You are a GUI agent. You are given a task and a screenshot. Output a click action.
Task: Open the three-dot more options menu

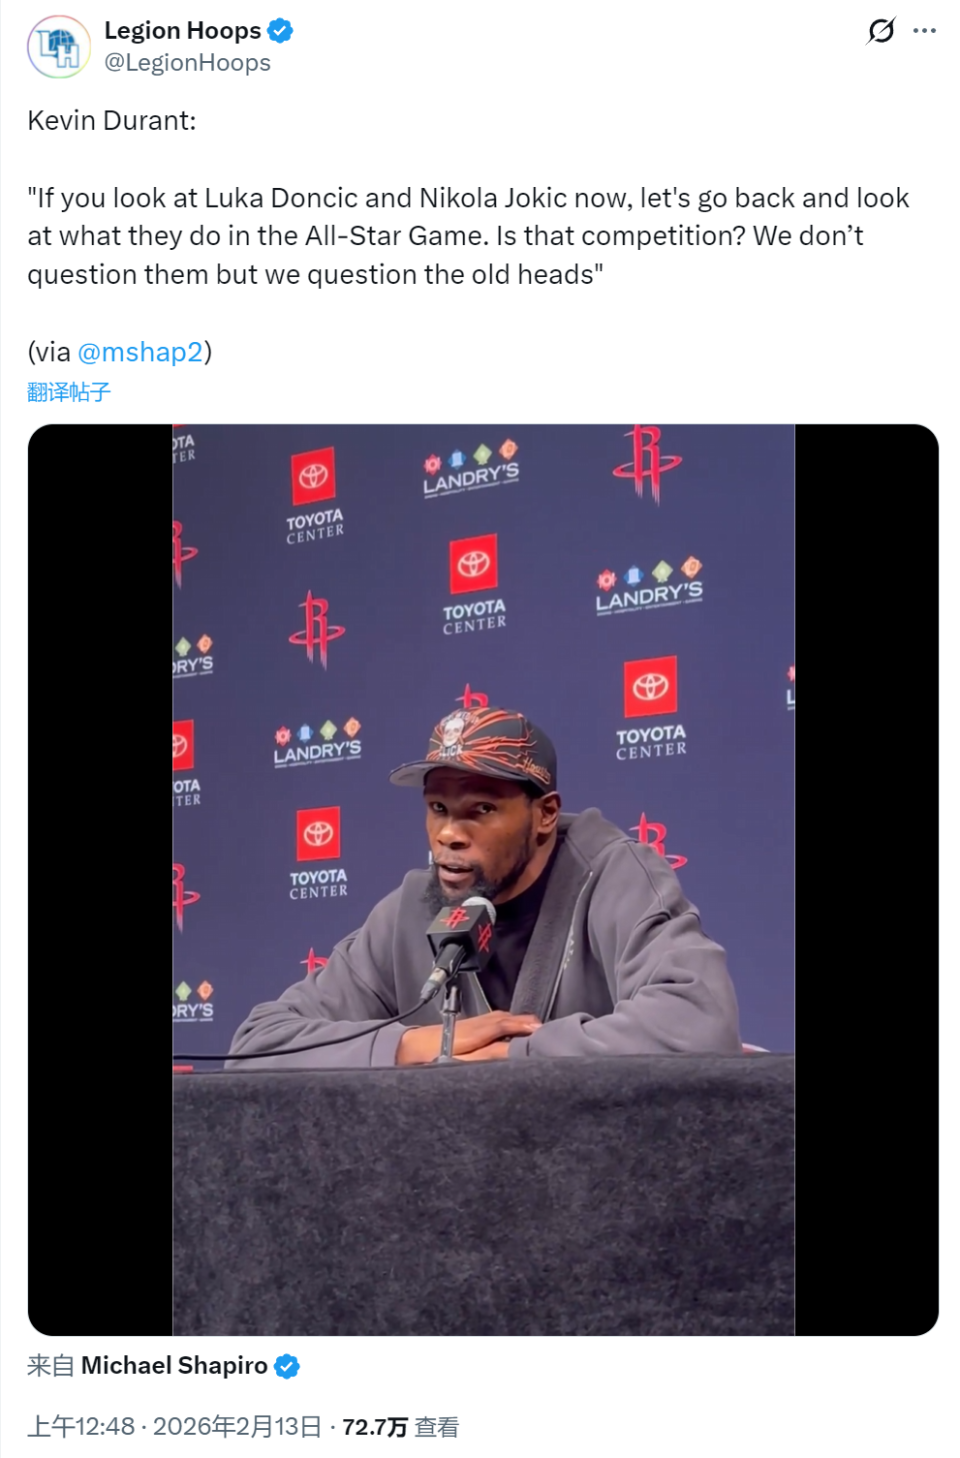coord(925,31)
